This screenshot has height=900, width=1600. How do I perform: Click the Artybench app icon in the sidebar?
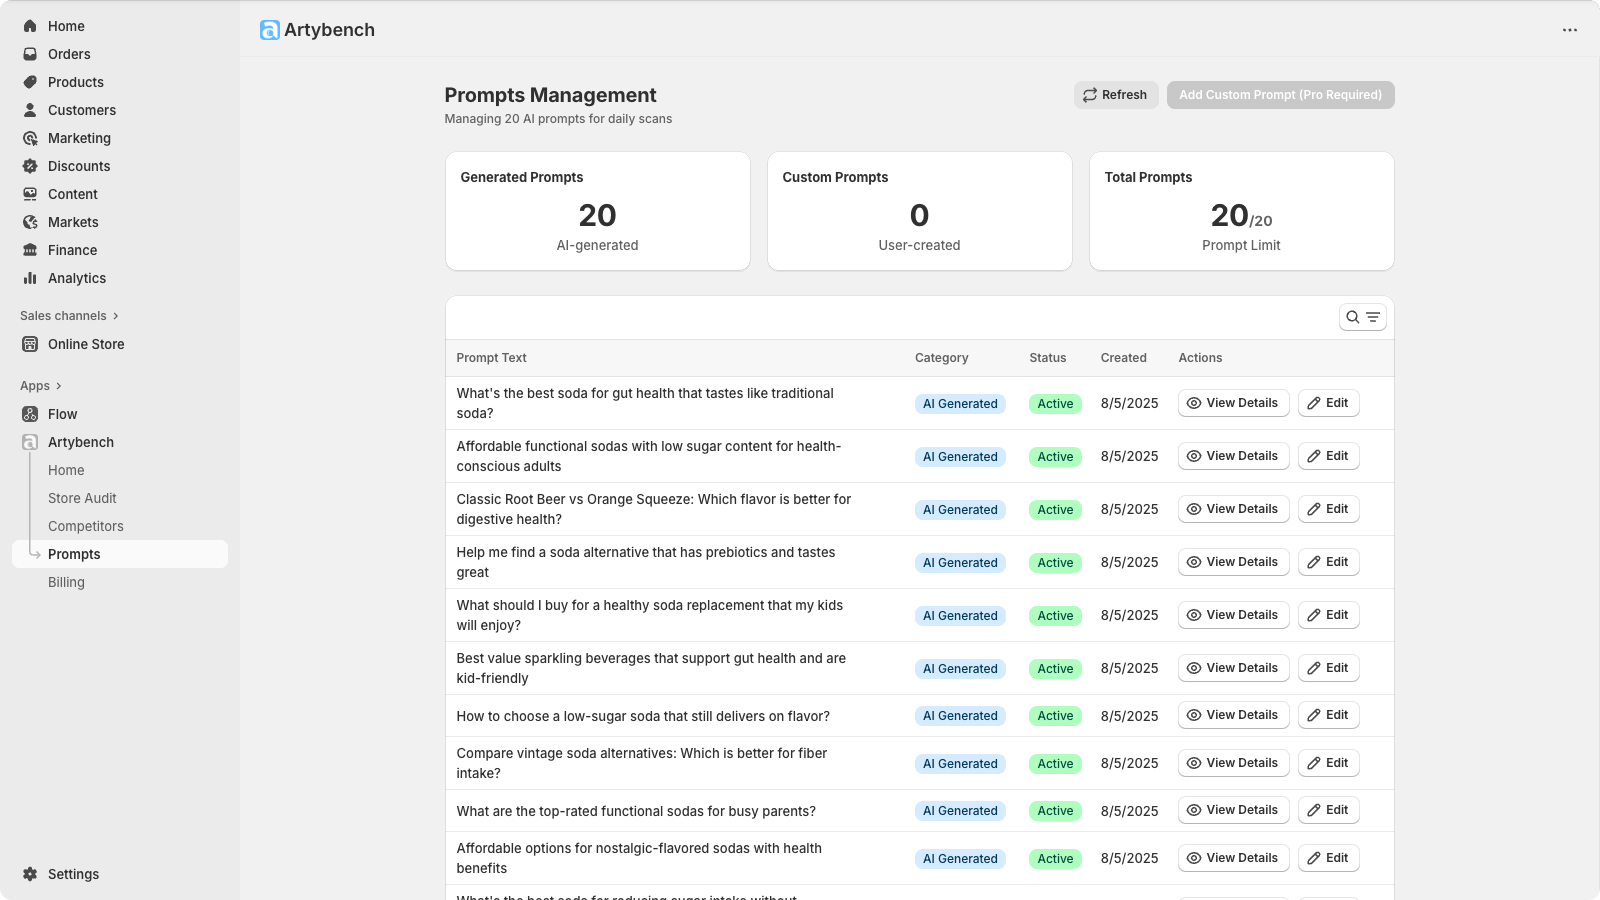(x=30, y=442)
